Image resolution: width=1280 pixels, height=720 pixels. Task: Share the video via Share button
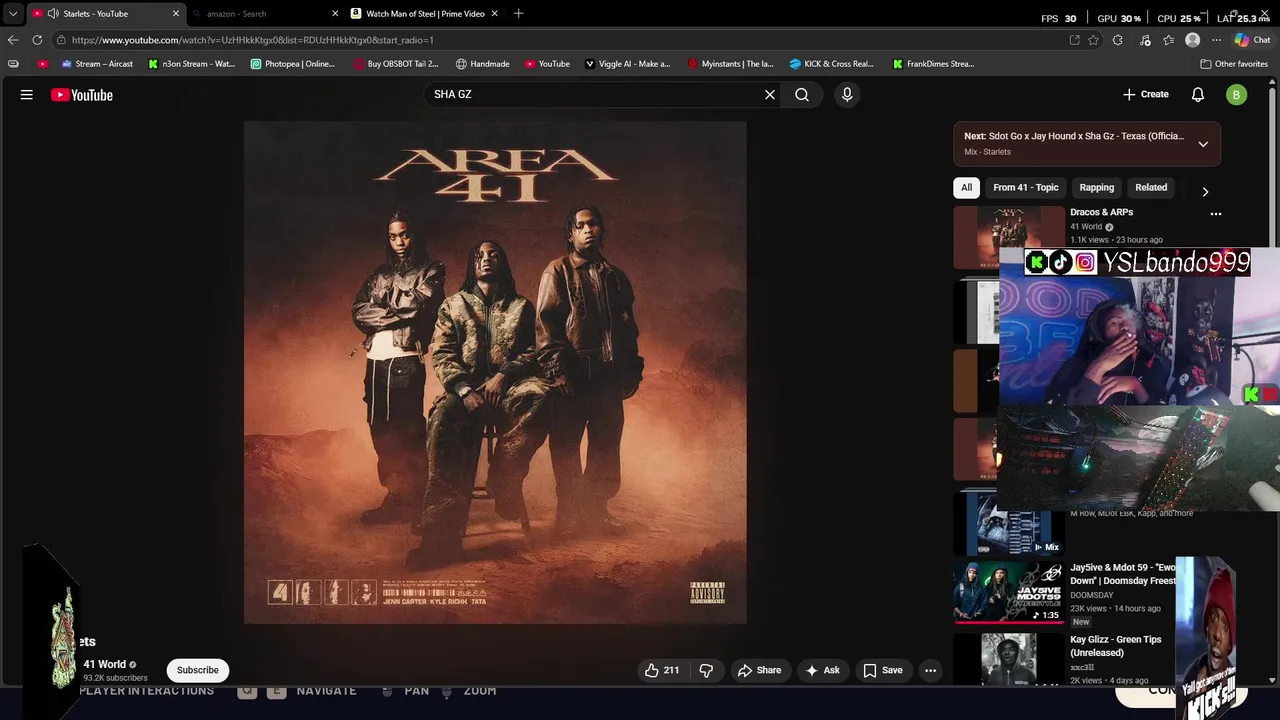pos(760,670)
